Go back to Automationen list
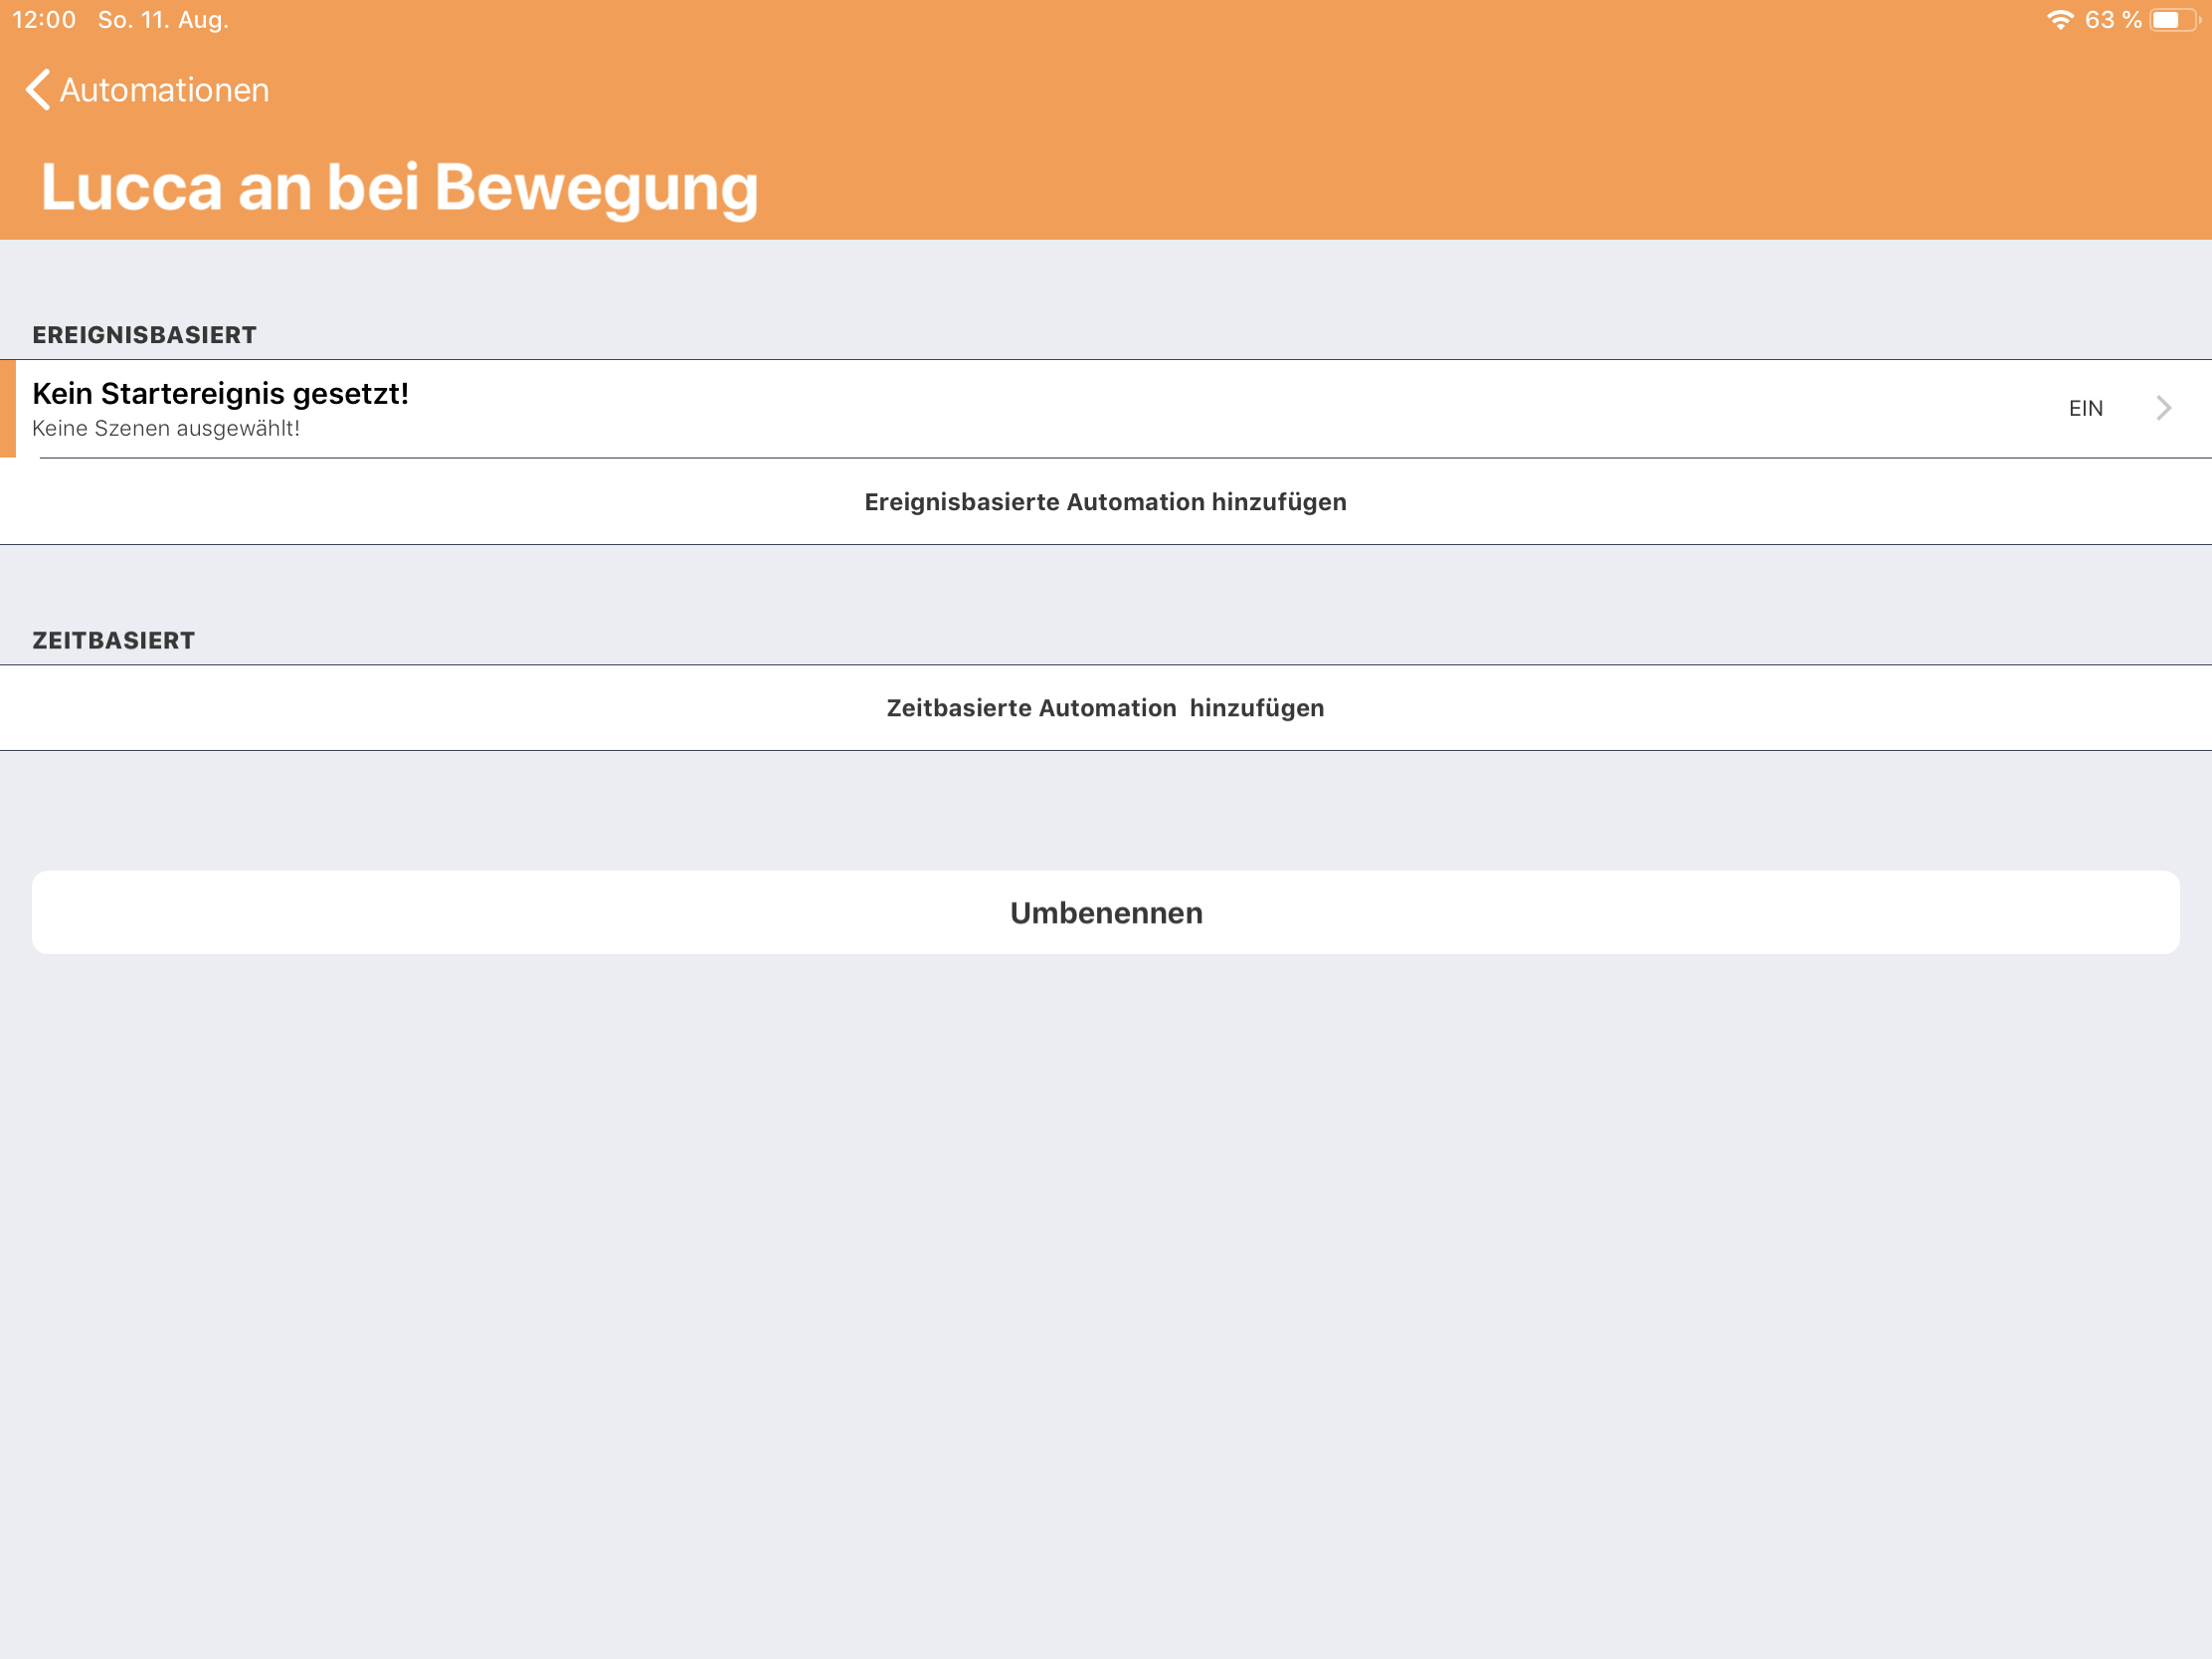This screenshot has width=2212, height=1659. pos(165,90)
